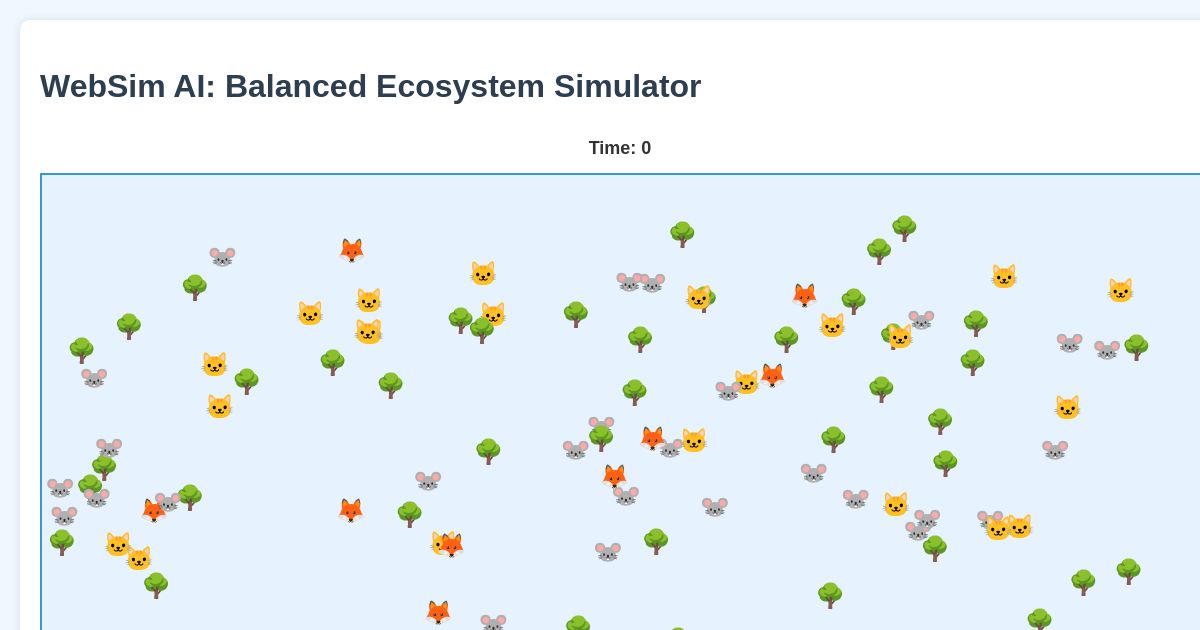Viewport: 1200px width, 630px height.
Task: Click the WebSim AI: Balanced Ecosystem Simulator heading
Action: click(x=370, y=86)
